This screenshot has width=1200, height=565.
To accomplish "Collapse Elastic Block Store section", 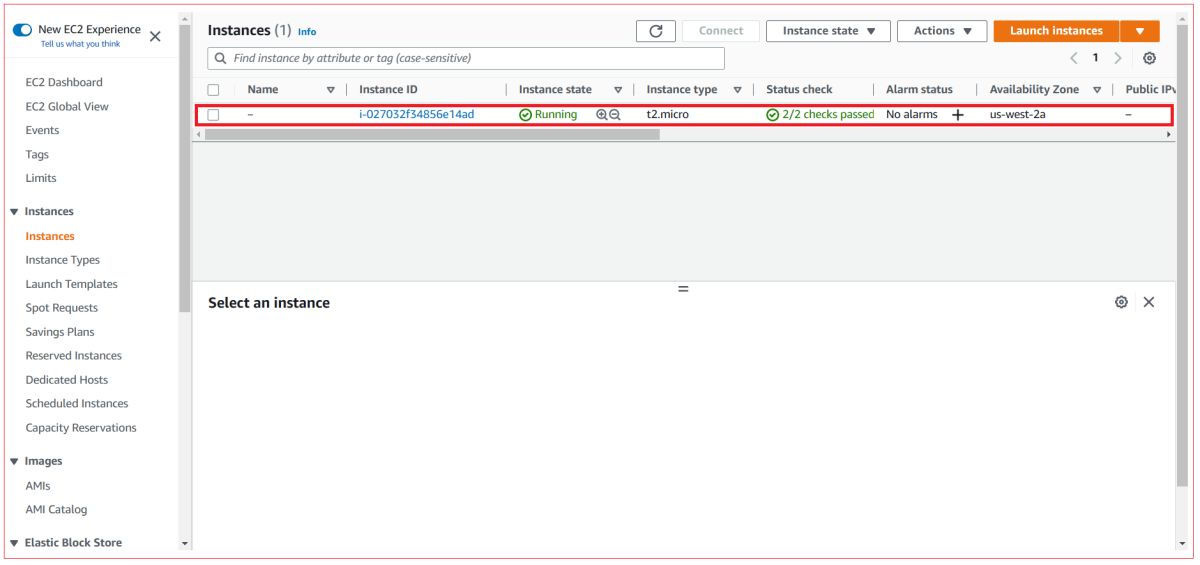I will click(14, 543).
